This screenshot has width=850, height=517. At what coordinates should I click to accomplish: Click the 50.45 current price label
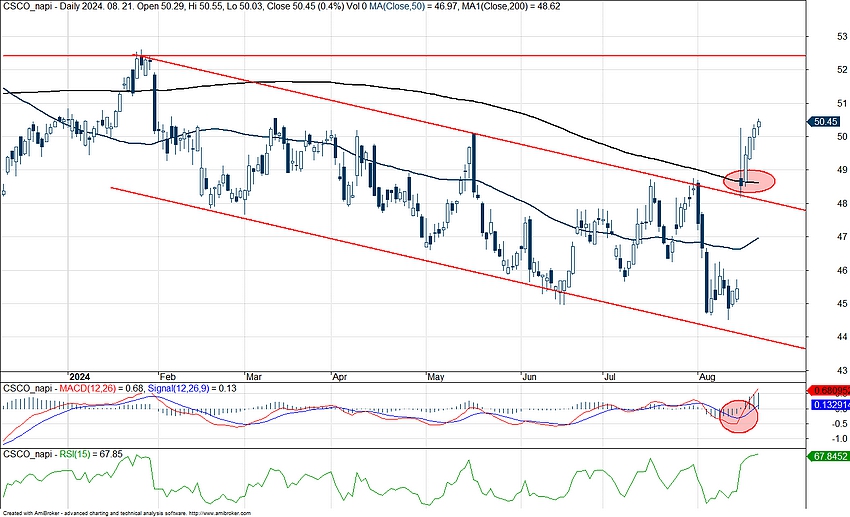[x=825, y=122]
